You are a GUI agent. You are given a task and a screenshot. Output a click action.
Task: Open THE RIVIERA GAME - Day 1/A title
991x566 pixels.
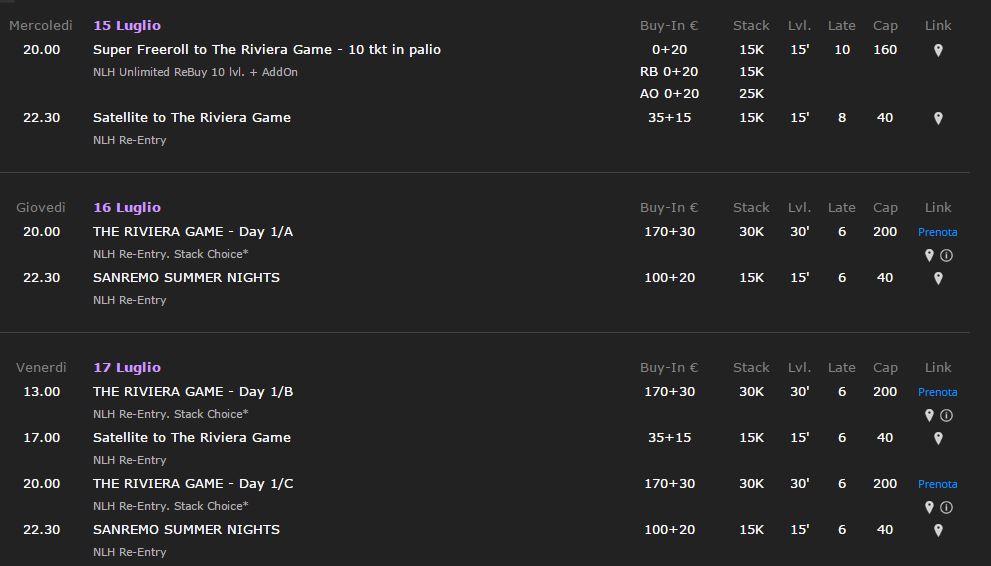pyautogui.click(x=193, y=232)
